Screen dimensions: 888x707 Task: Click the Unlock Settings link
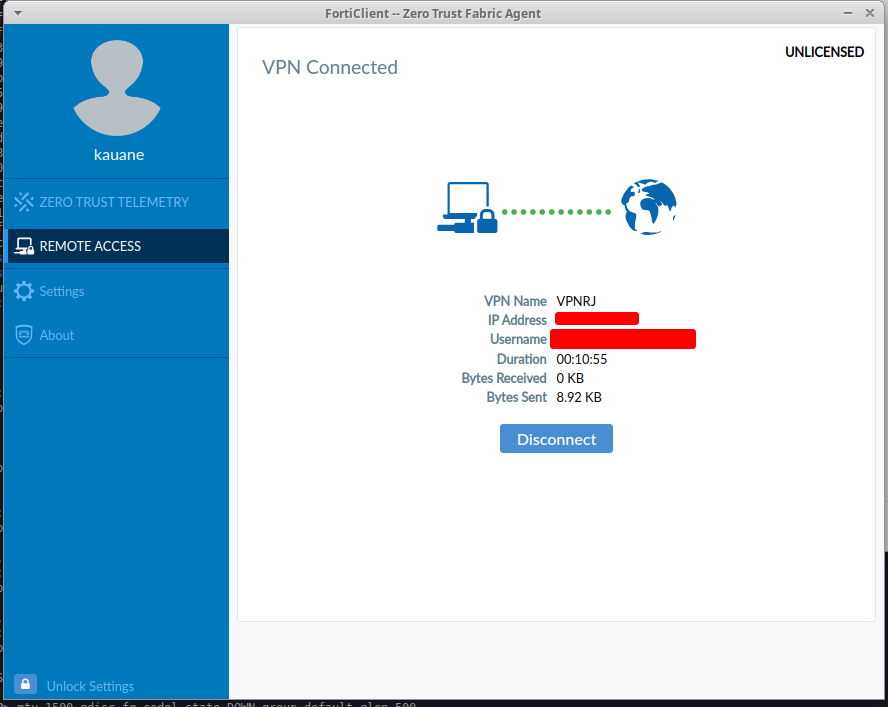click(x=90, y=686)
